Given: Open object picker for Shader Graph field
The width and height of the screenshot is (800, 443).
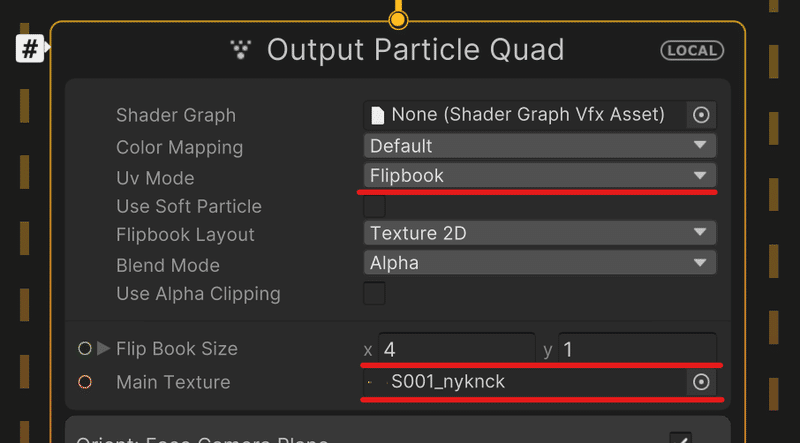Looking at the screenshot, I should click(701, 115).
